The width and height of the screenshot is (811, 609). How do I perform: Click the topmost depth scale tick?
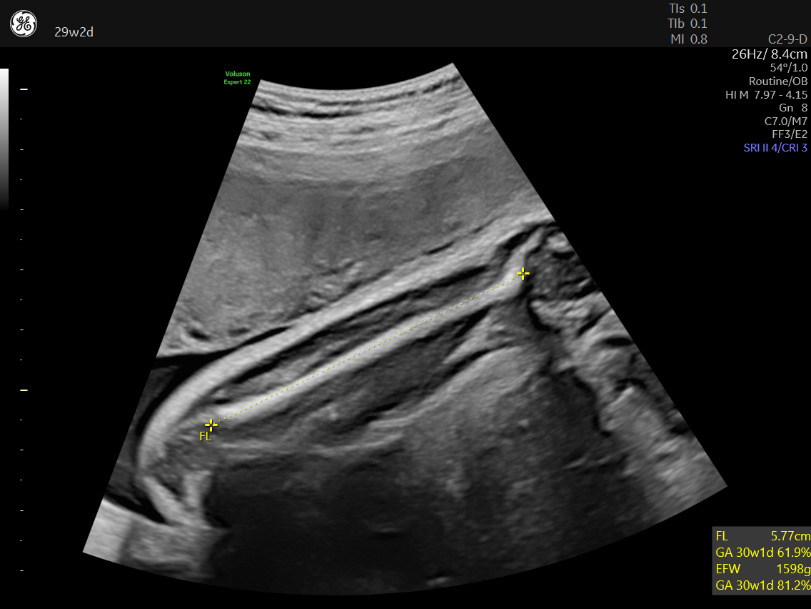point(25,89)
